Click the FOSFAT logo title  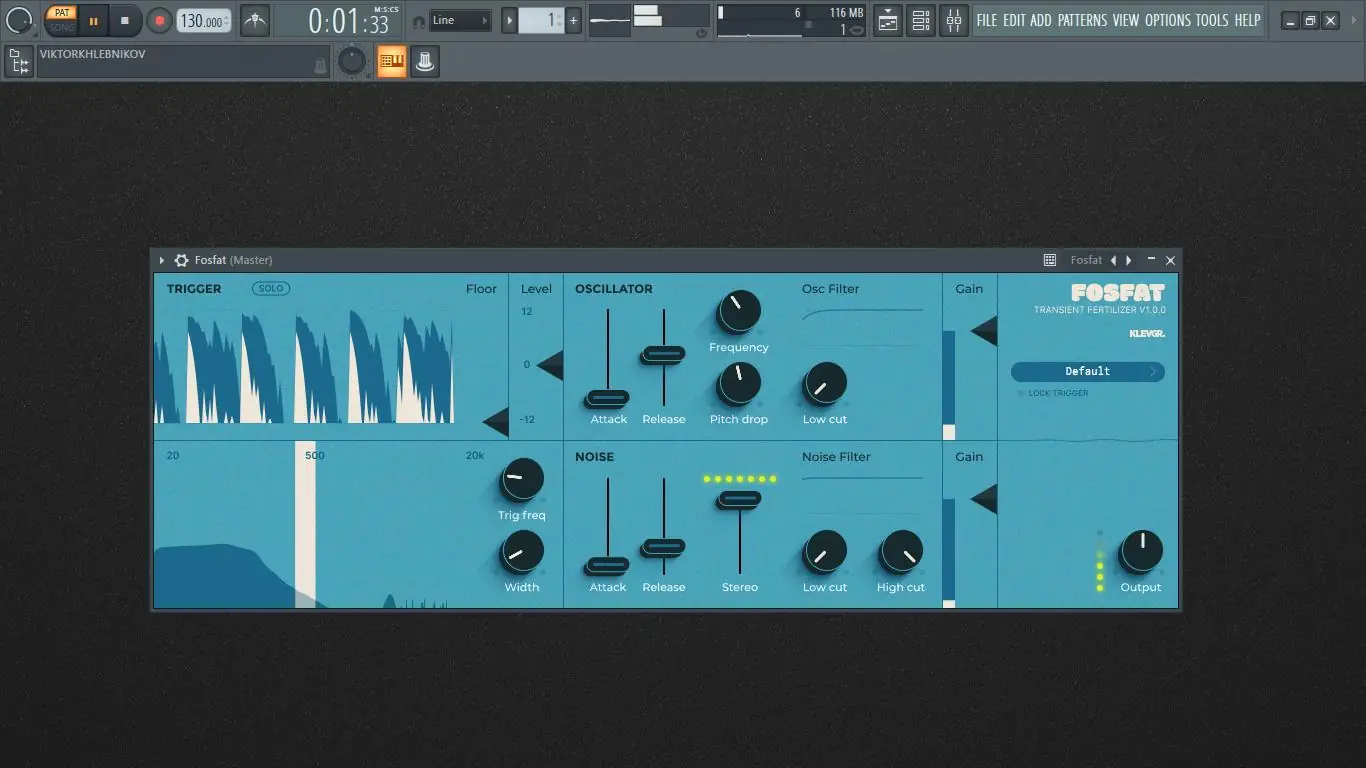point(1118,293)
